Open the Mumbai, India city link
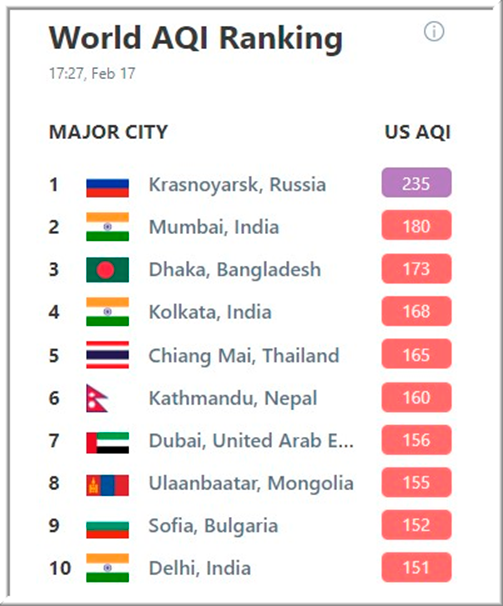 click(x=214, y=227)
